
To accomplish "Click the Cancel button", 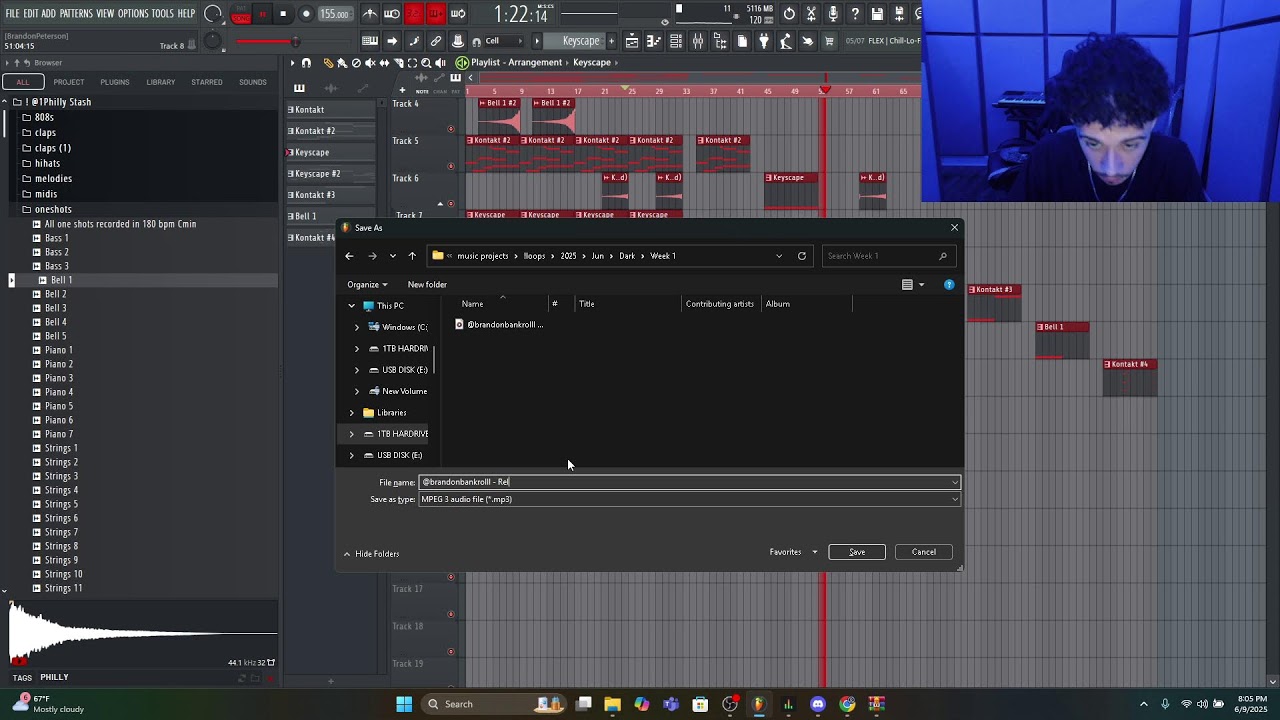I will pos(923,552).
